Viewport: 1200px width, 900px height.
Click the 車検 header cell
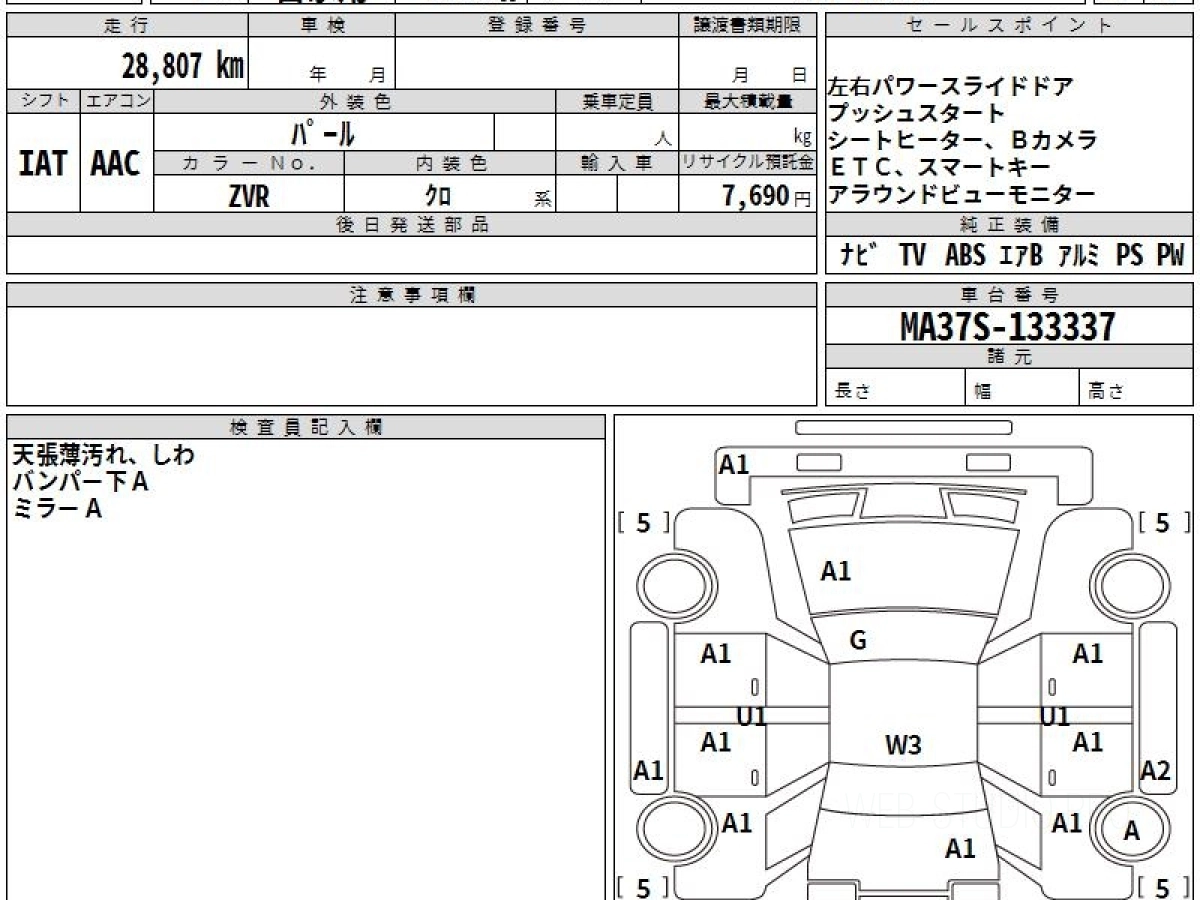click(x=322, y=26)
